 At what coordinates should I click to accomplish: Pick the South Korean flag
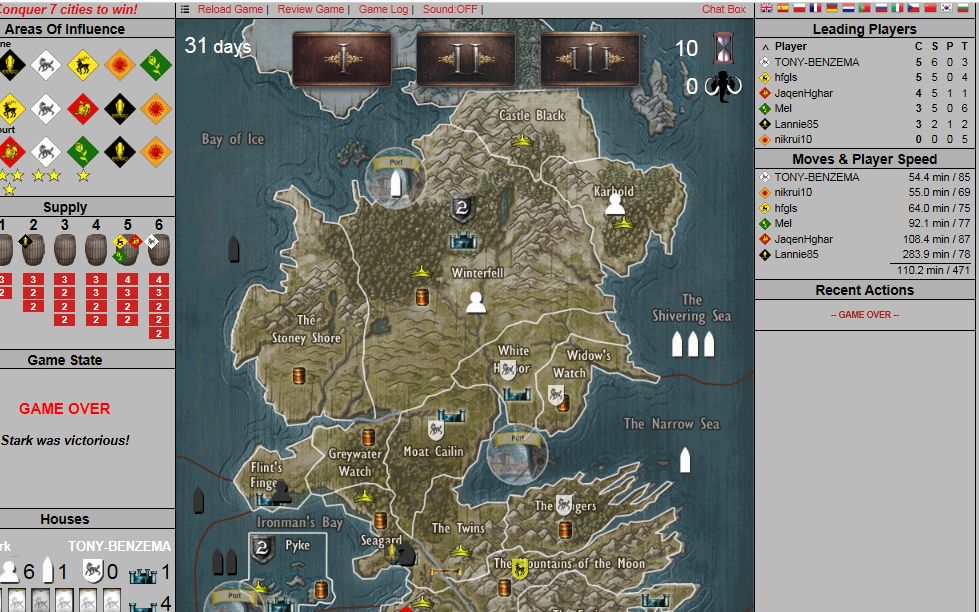click(x=947, y=8)
